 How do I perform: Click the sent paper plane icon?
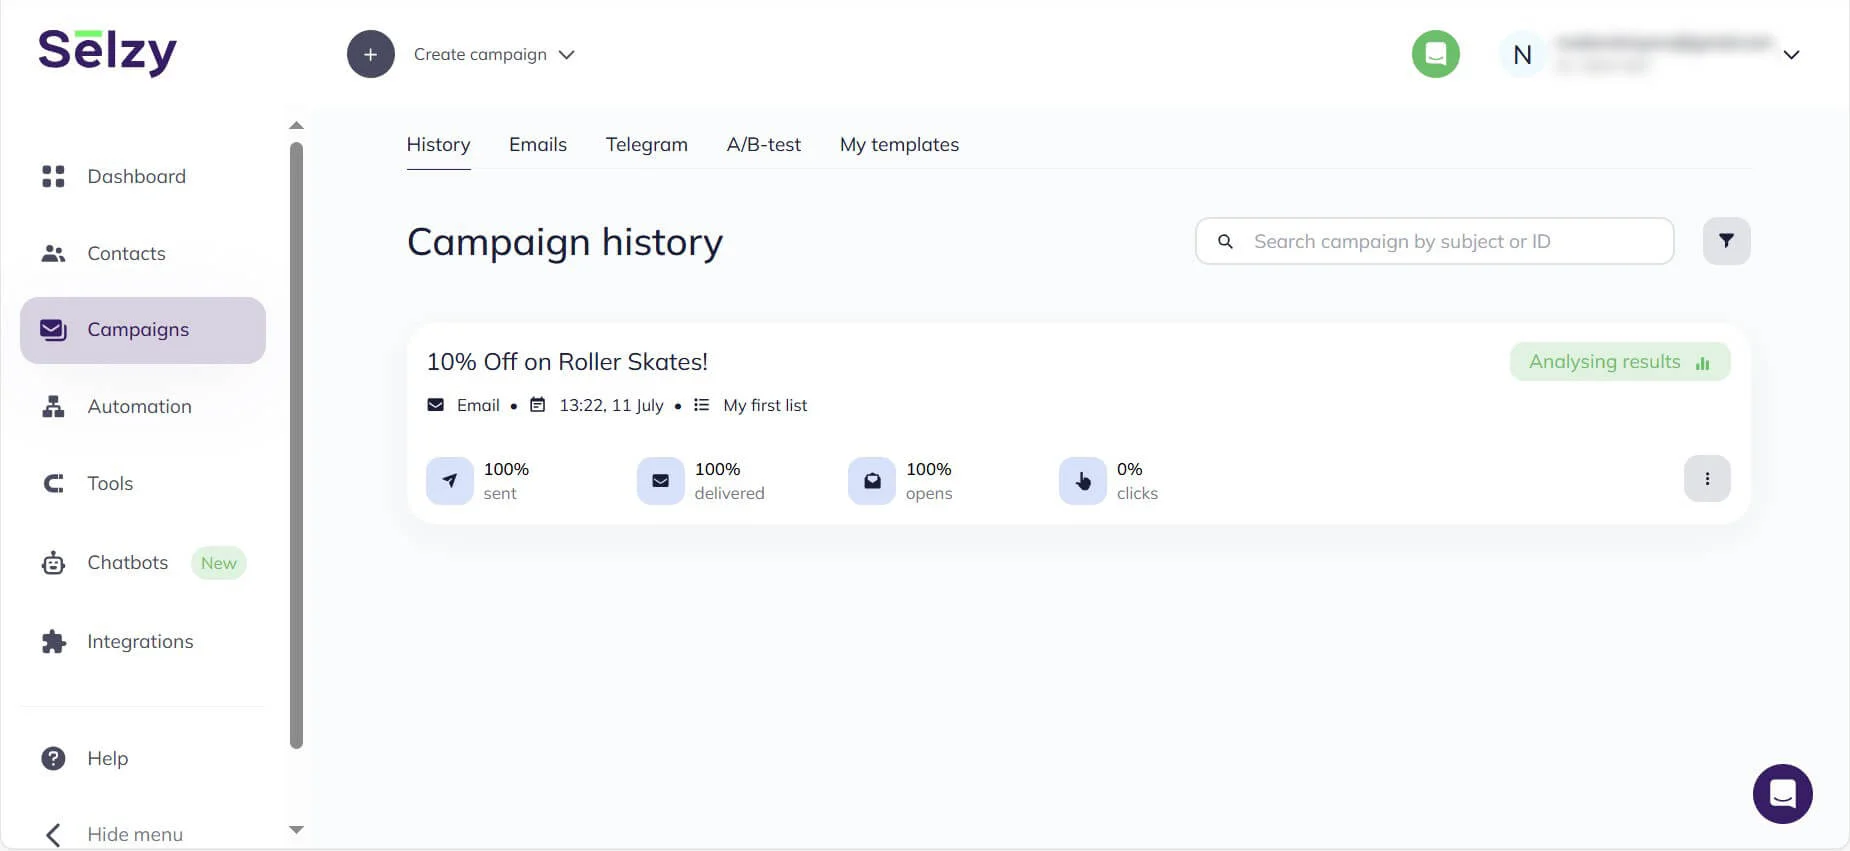450,481
